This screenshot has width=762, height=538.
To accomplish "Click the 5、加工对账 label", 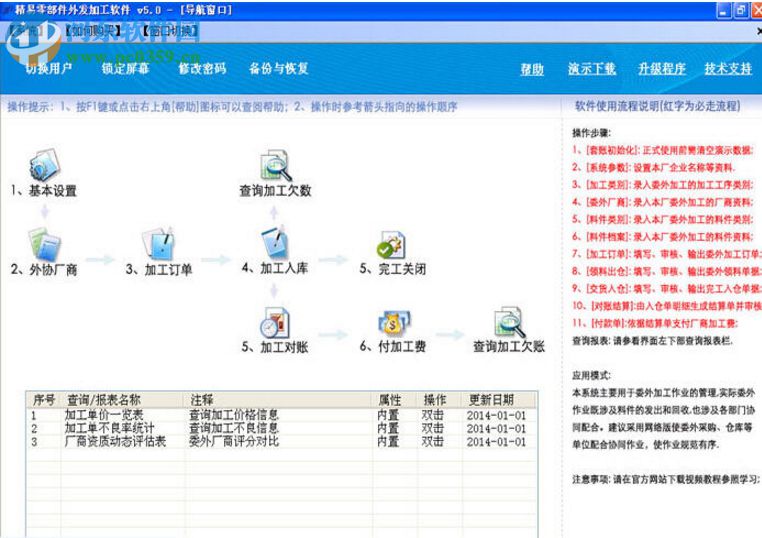I will coord(275,347).
